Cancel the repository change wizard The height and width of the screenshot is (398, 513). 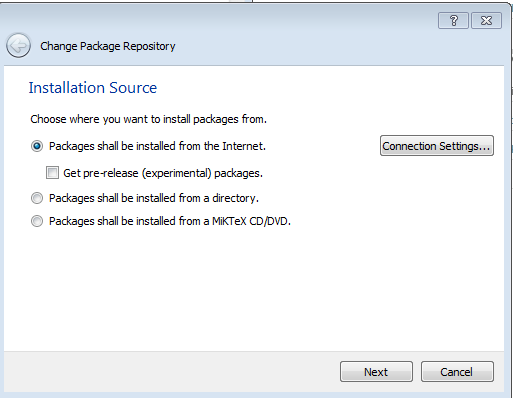click(x=457, y=371)
